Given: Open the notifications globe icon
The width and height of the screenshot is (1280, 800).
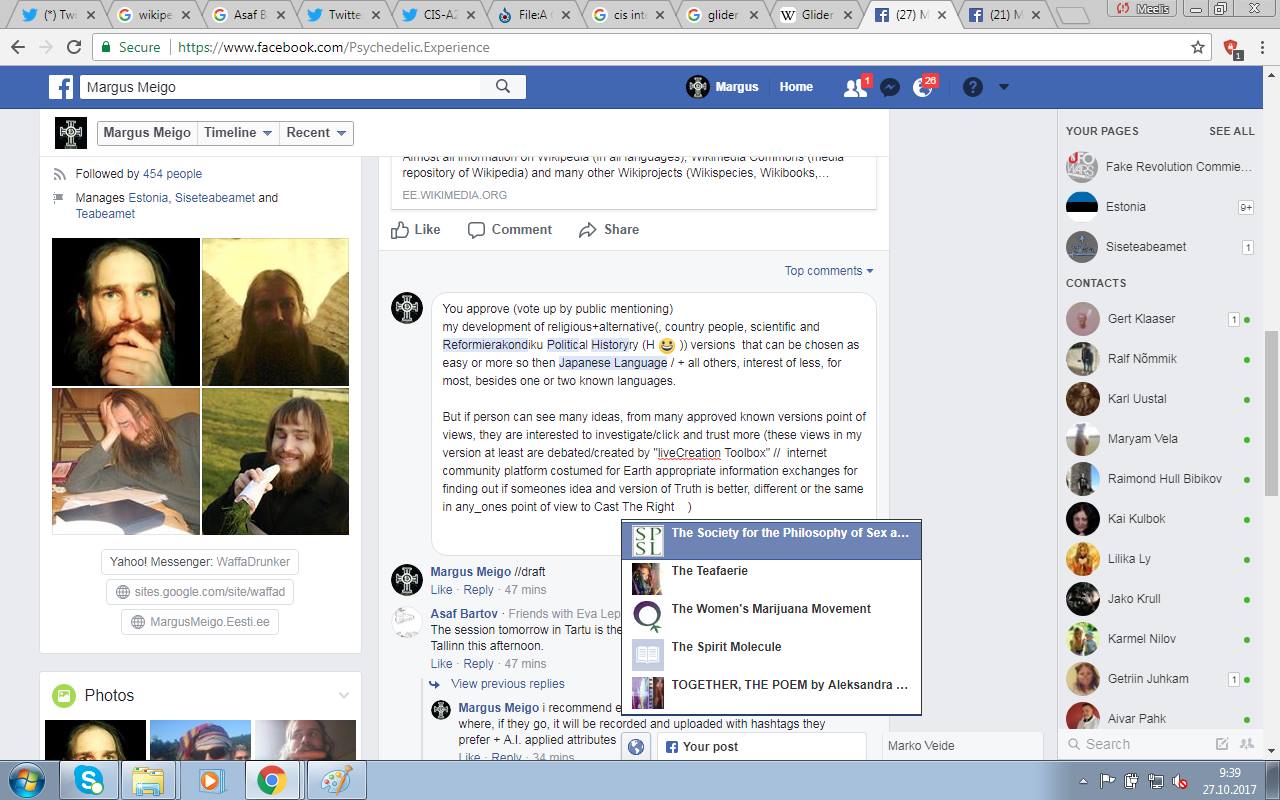Looking at the screenshot, I should coord(923,88).
